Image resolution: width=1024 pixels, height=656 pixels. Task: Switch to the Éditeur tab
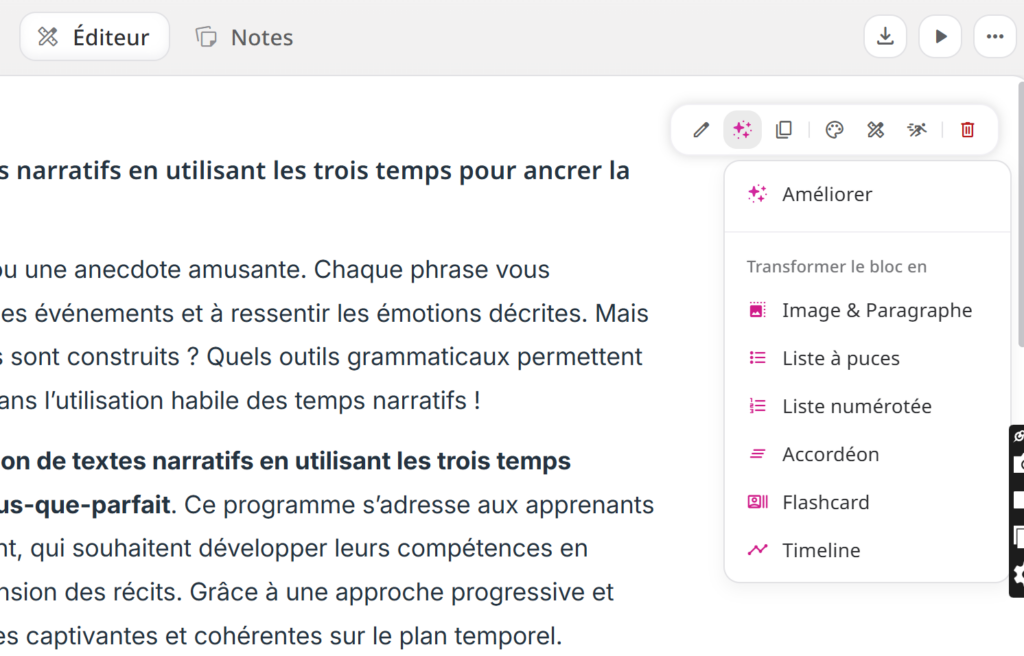pyautogui.click(x=95, y=37)
